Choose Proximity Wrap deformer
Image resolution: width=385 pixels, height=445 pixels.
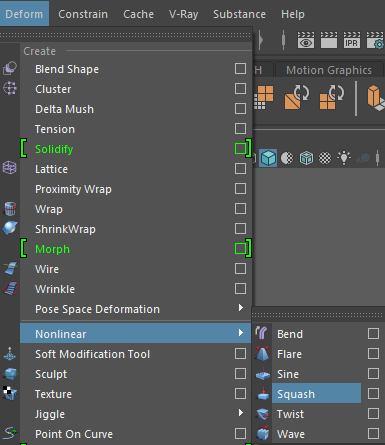pos(73,189)
